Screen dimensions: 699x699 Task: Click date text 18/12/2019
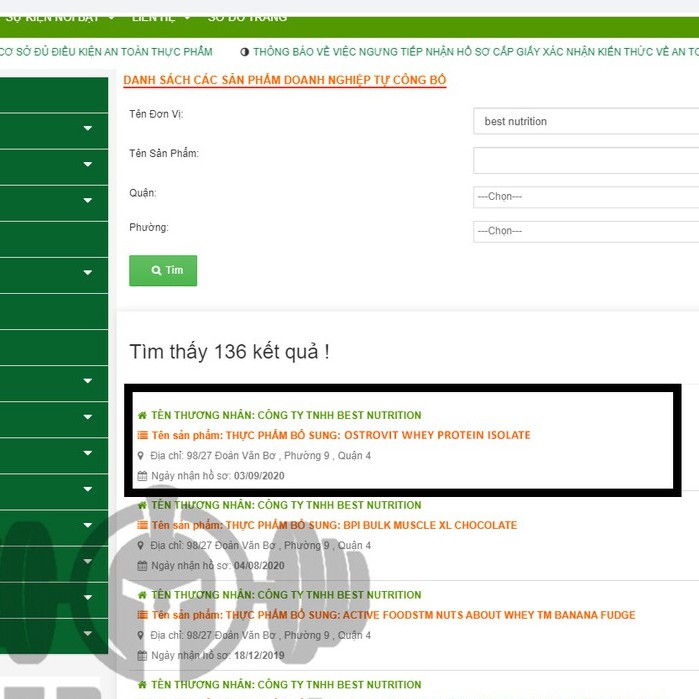(x=259, y=656)
